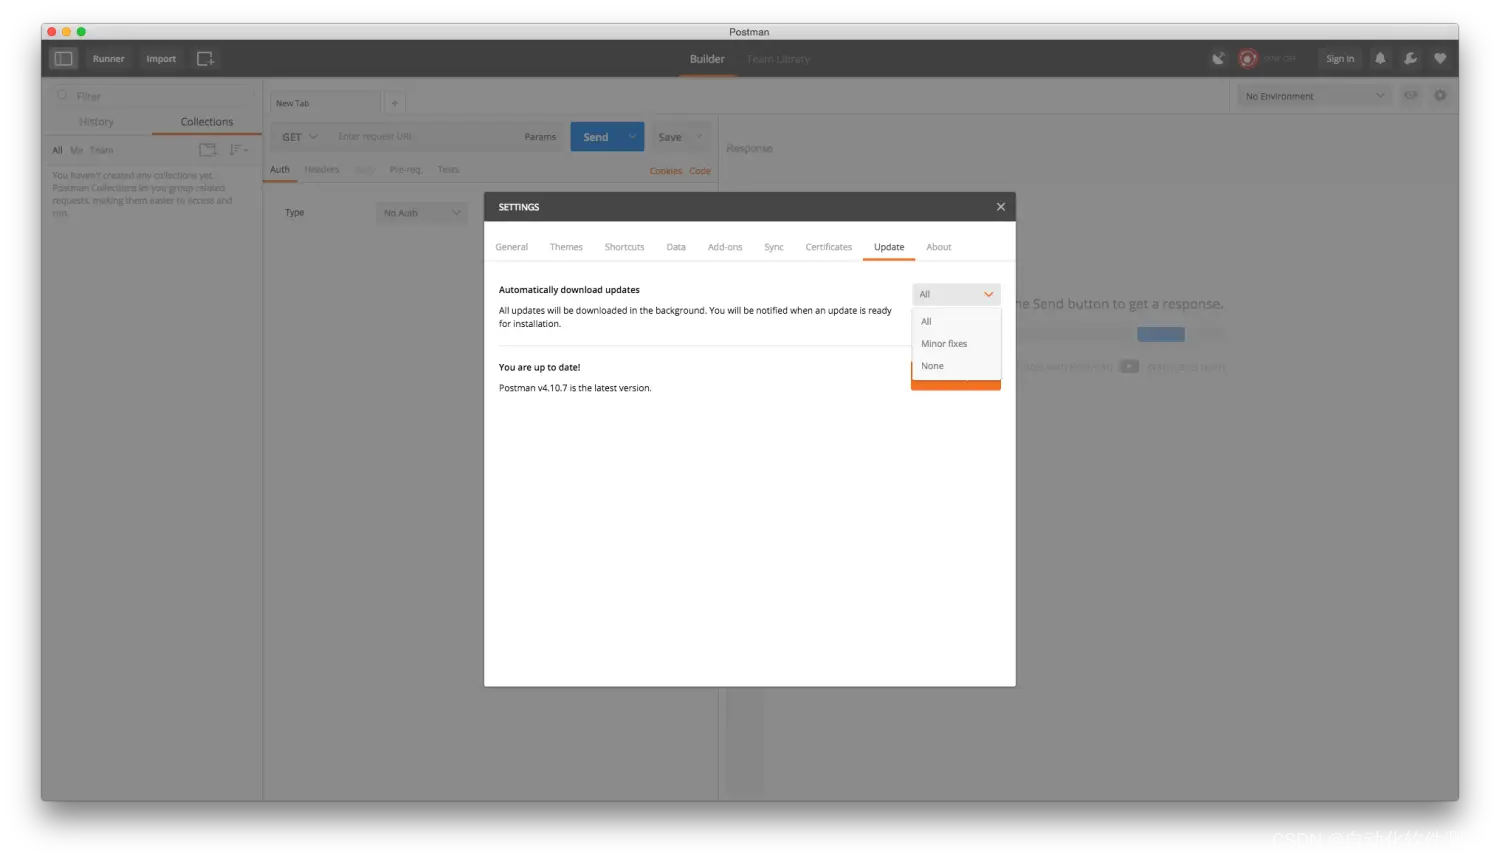Click the blue Send button
1500x860 pixels.
tap(596, 137)
